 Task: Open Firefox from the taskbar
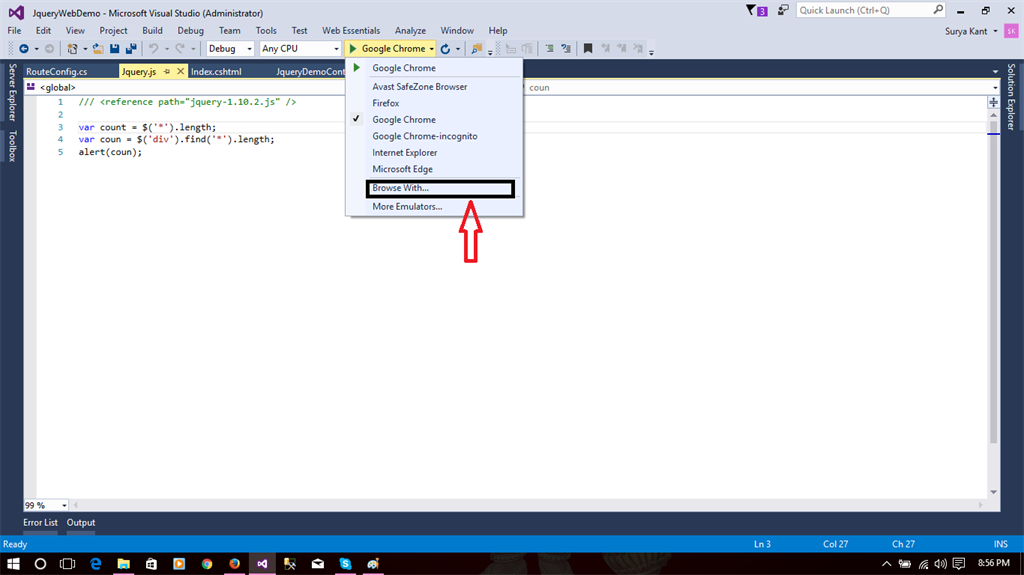(x=234, y=563)
